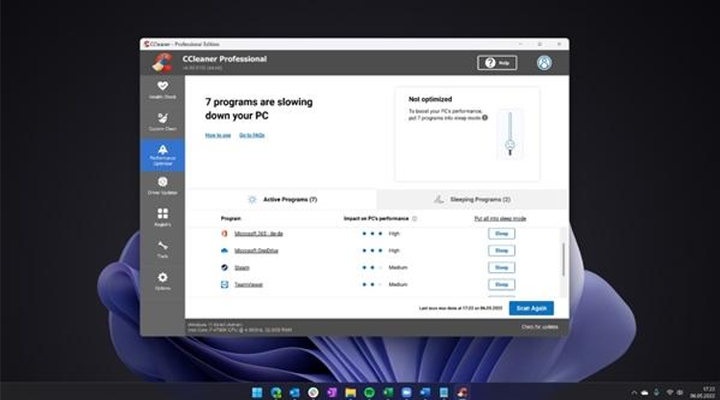This screenshot has height=400, width=720.
Task: Click the CCleaner icon in the taskbar
Action: [462, 392]
